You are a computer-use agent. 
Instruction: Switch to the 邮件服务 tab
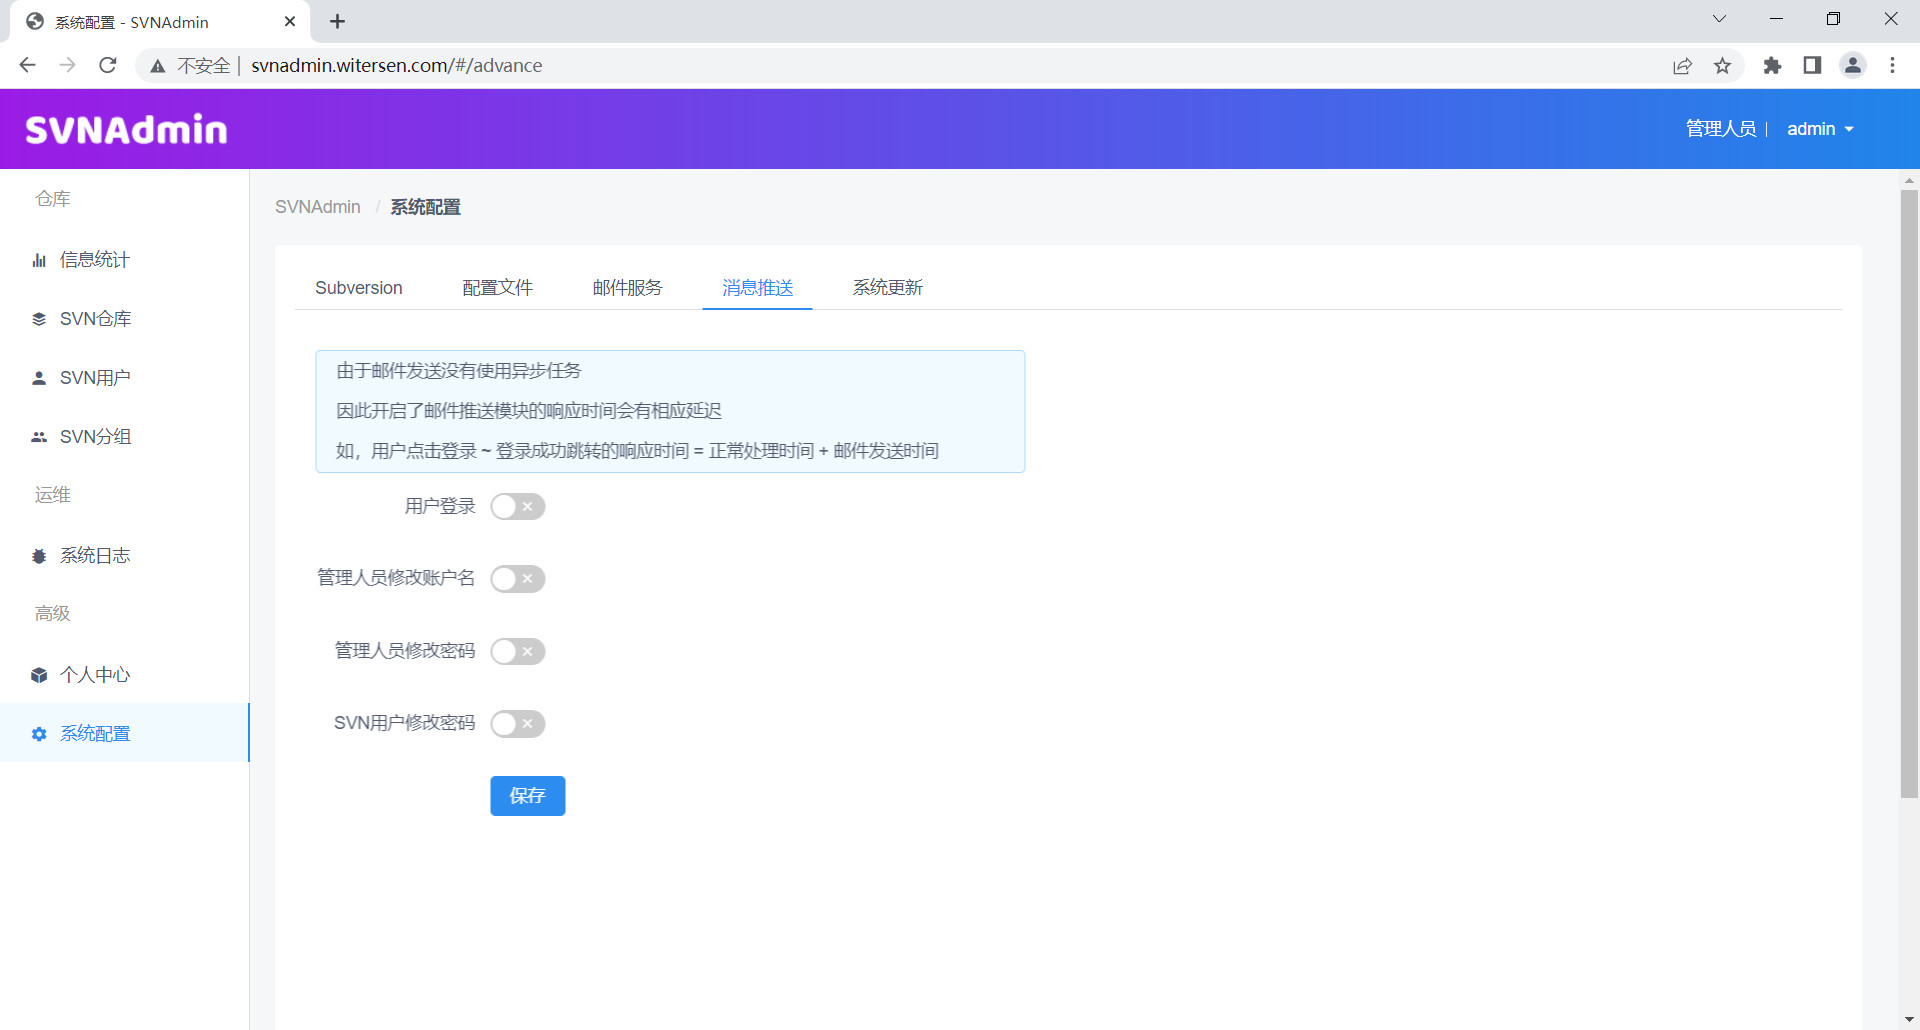pos(627,288)
